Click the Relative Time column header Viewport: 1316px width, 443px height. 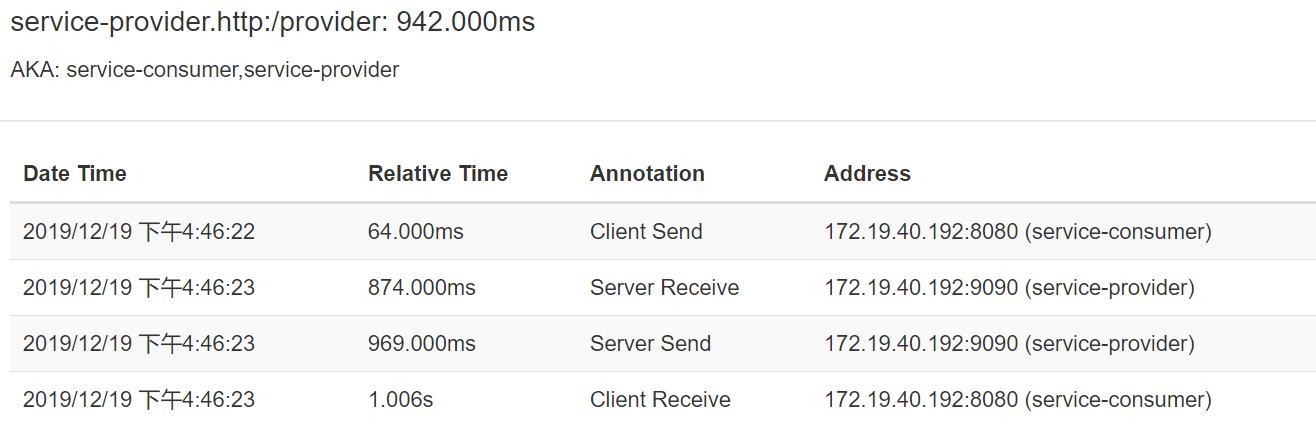coord(438,173)
